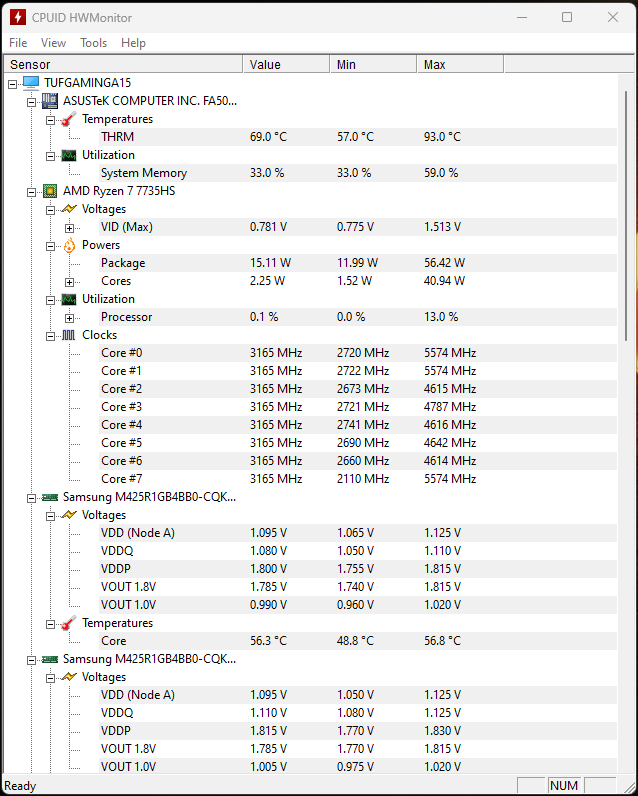The image size is (638, 796).
Task: Collapse the Powers group
Action: (50, 246)
